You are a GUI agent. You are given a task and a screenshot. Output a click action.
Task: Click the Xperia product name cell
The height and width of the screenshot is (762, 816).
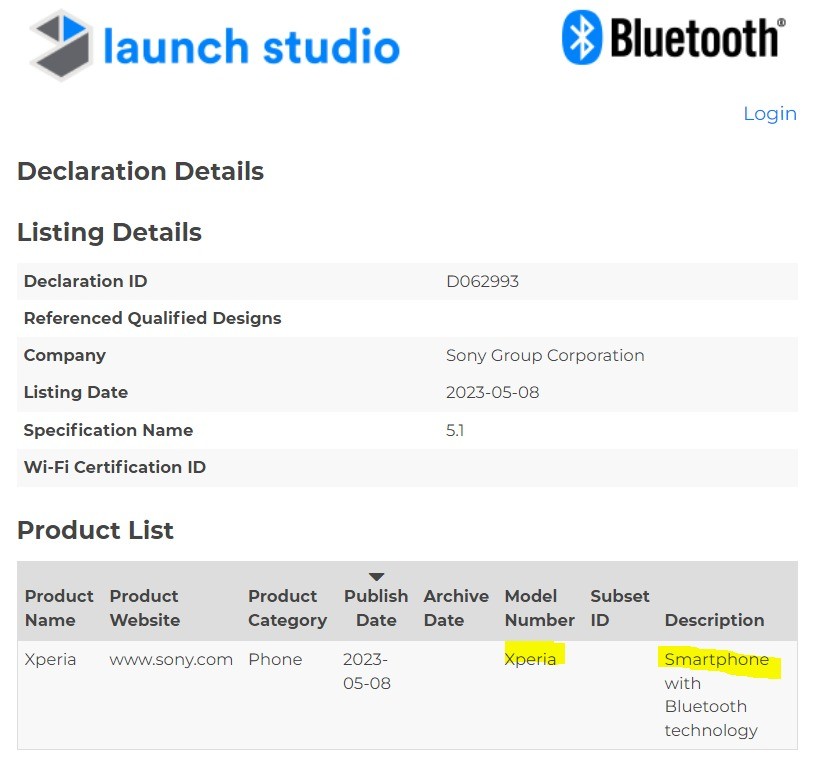point(50,659)
